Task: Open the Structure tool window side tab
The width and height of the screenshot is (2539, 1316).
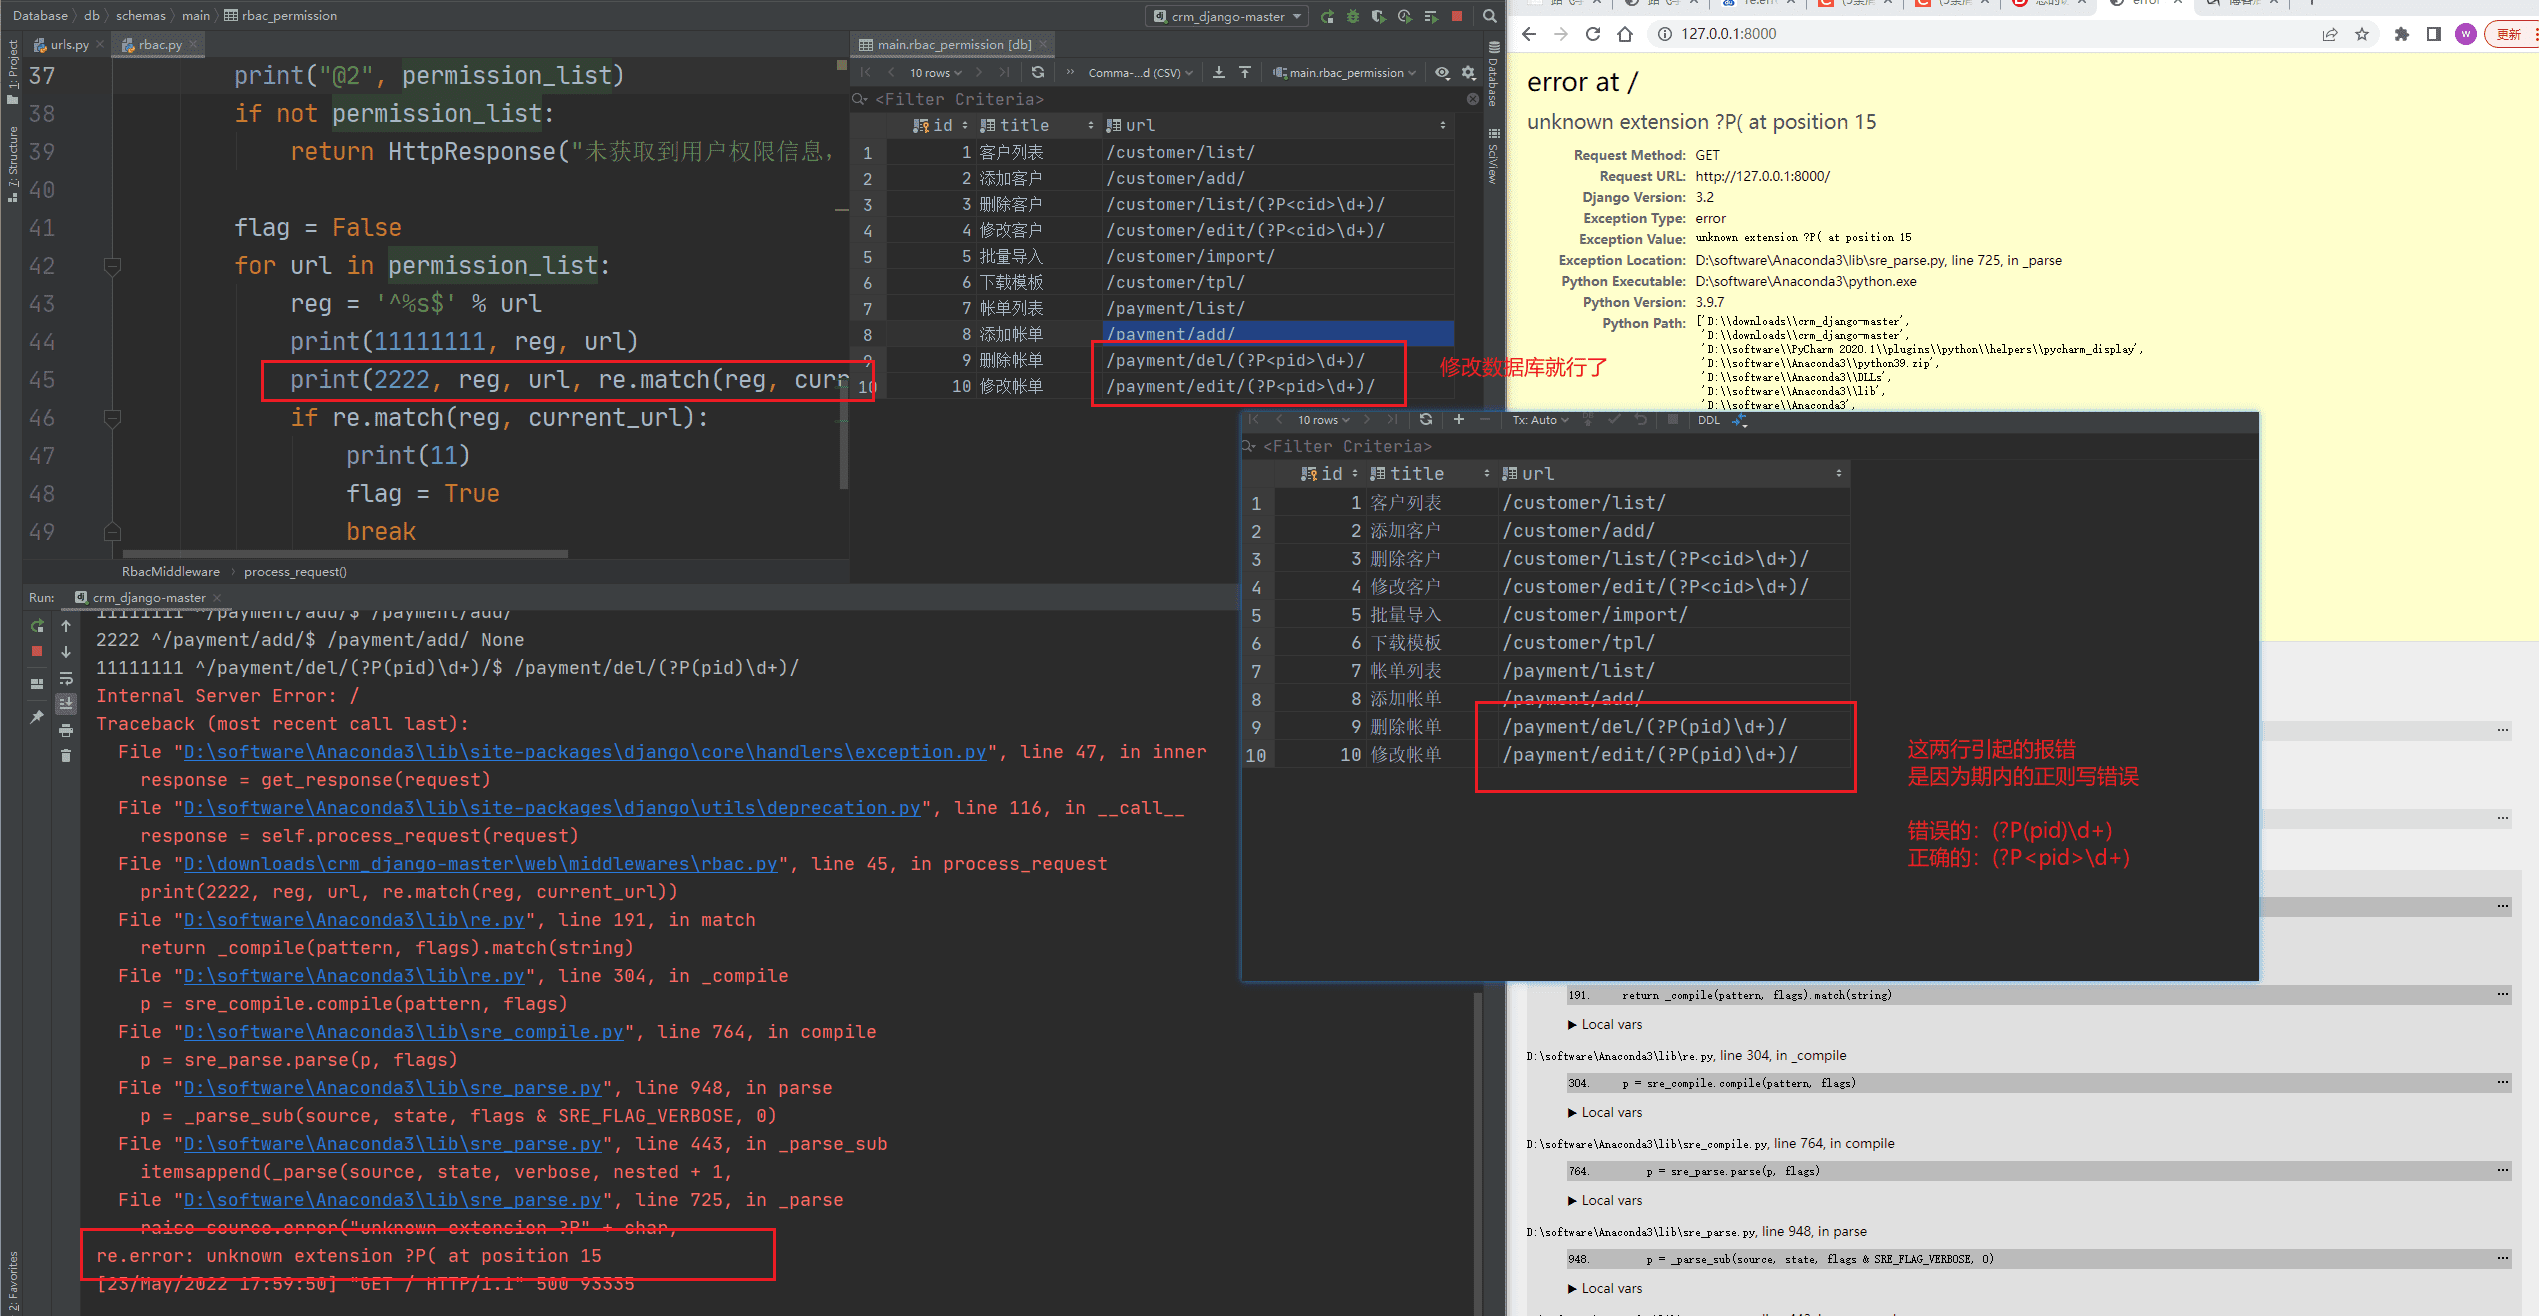Action: [12, 163]
